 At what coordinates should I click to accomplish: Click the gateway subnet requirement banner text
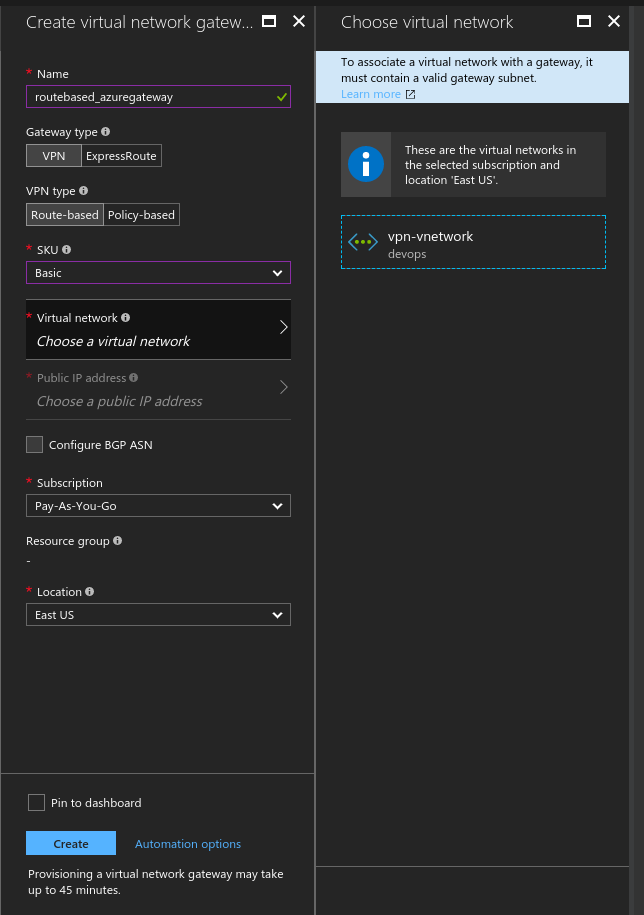[x=467, y=70]
